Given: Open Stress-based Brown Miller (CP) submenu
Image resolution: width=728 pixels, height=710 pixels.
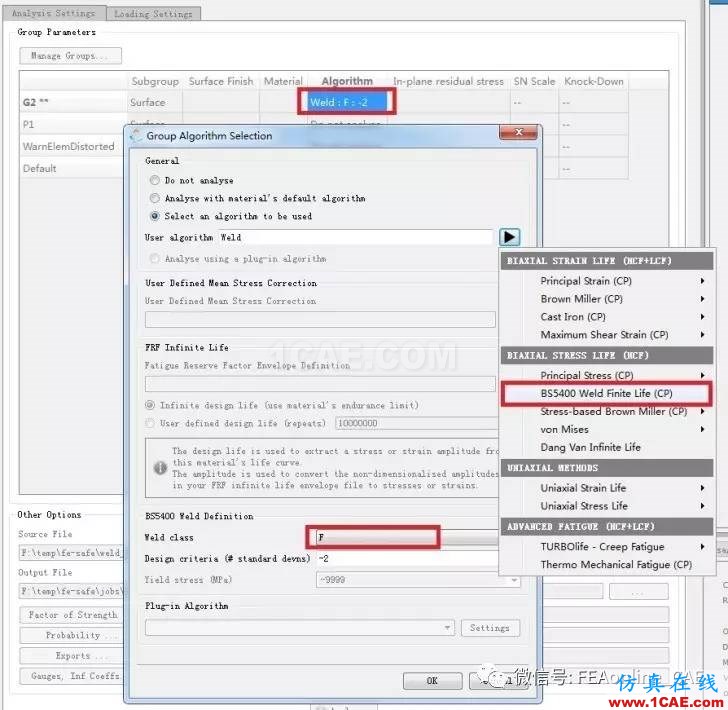Looking at the screenshot, I should (606, 411).
